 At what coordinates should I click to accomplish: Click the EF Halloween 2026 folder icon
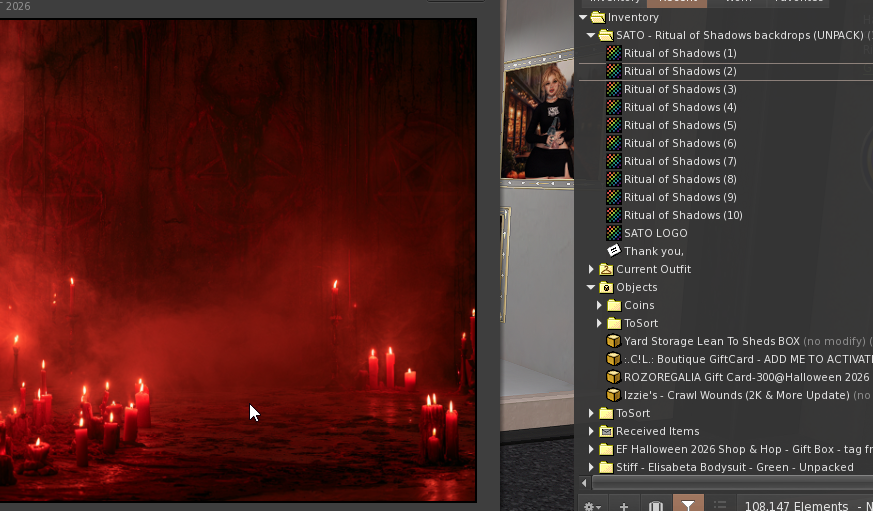point(606,449)
